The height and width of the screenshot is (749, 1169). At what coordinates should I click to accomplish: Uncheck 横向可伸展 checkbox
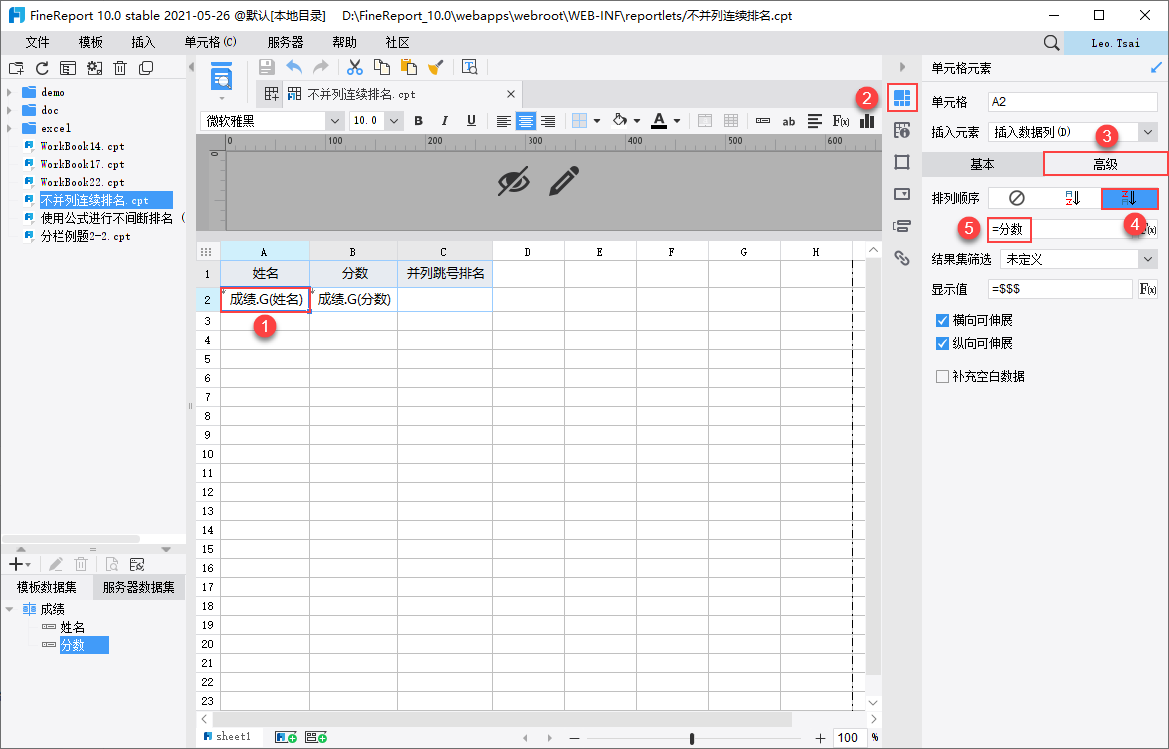[942, 320]
